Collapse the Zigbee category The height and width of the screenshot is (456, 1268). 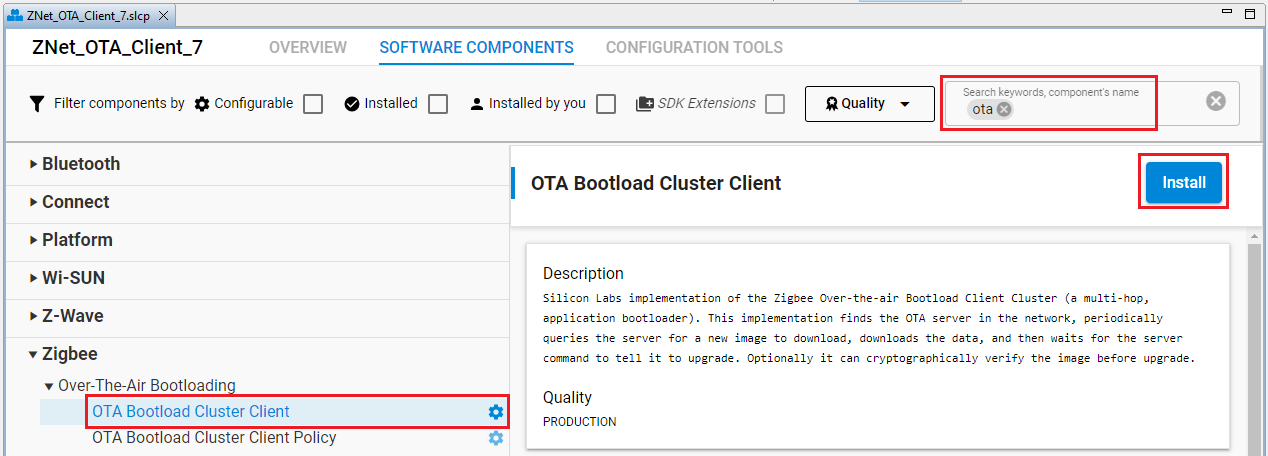[x=34, y=354]
